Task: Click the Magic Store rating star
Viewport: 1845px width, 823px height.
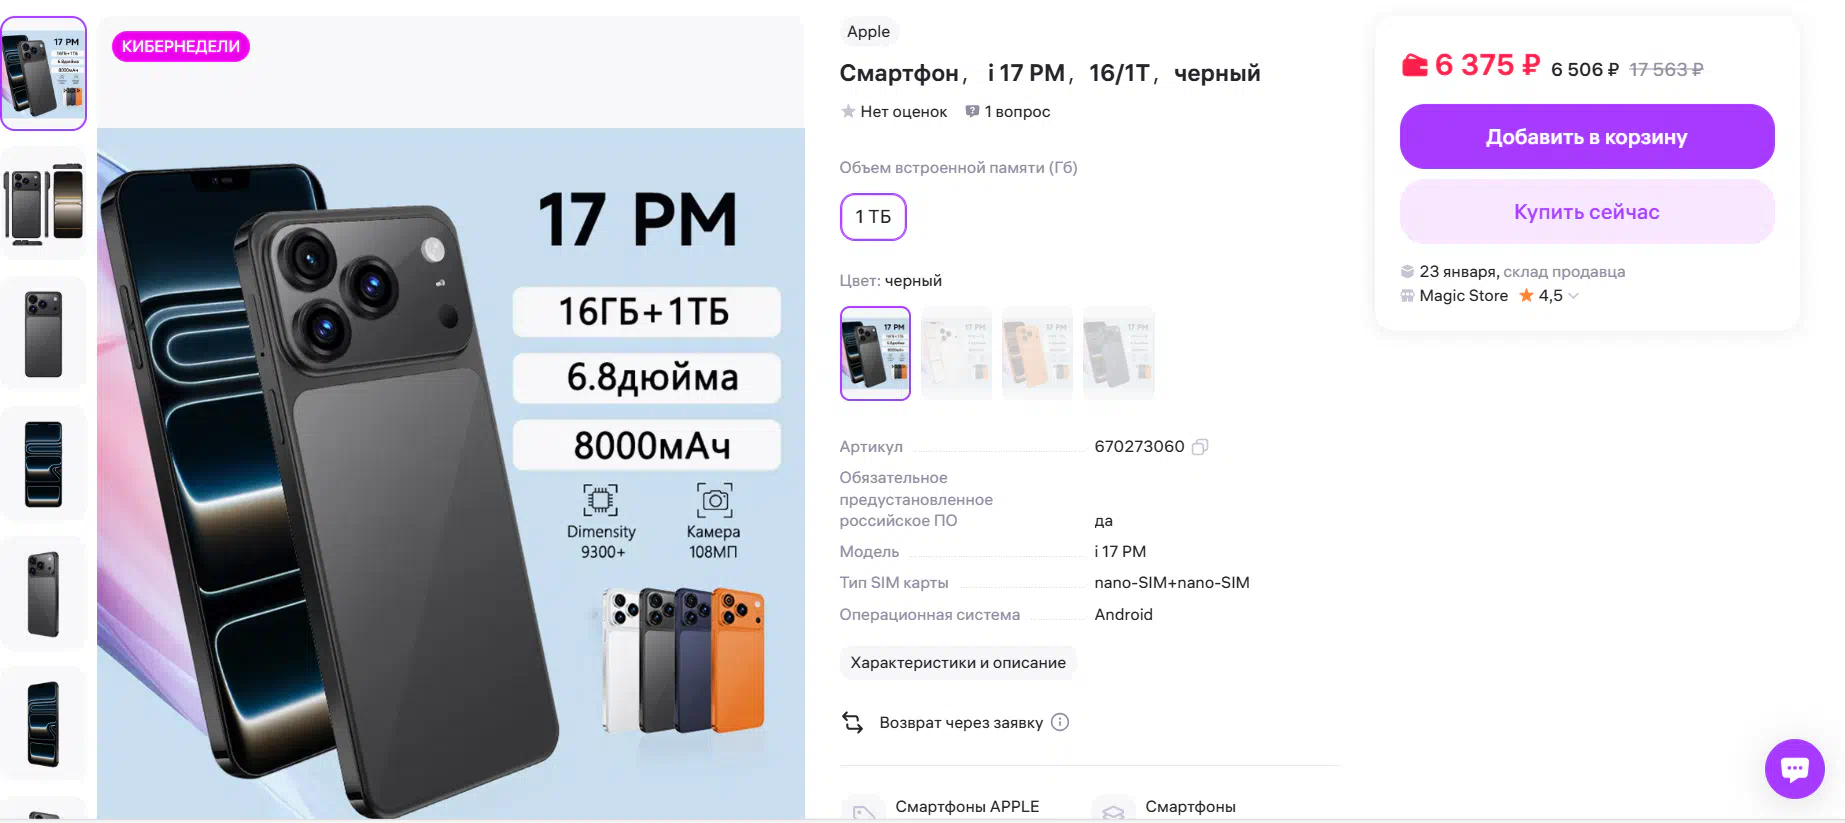Action: tap(1526, 295)
